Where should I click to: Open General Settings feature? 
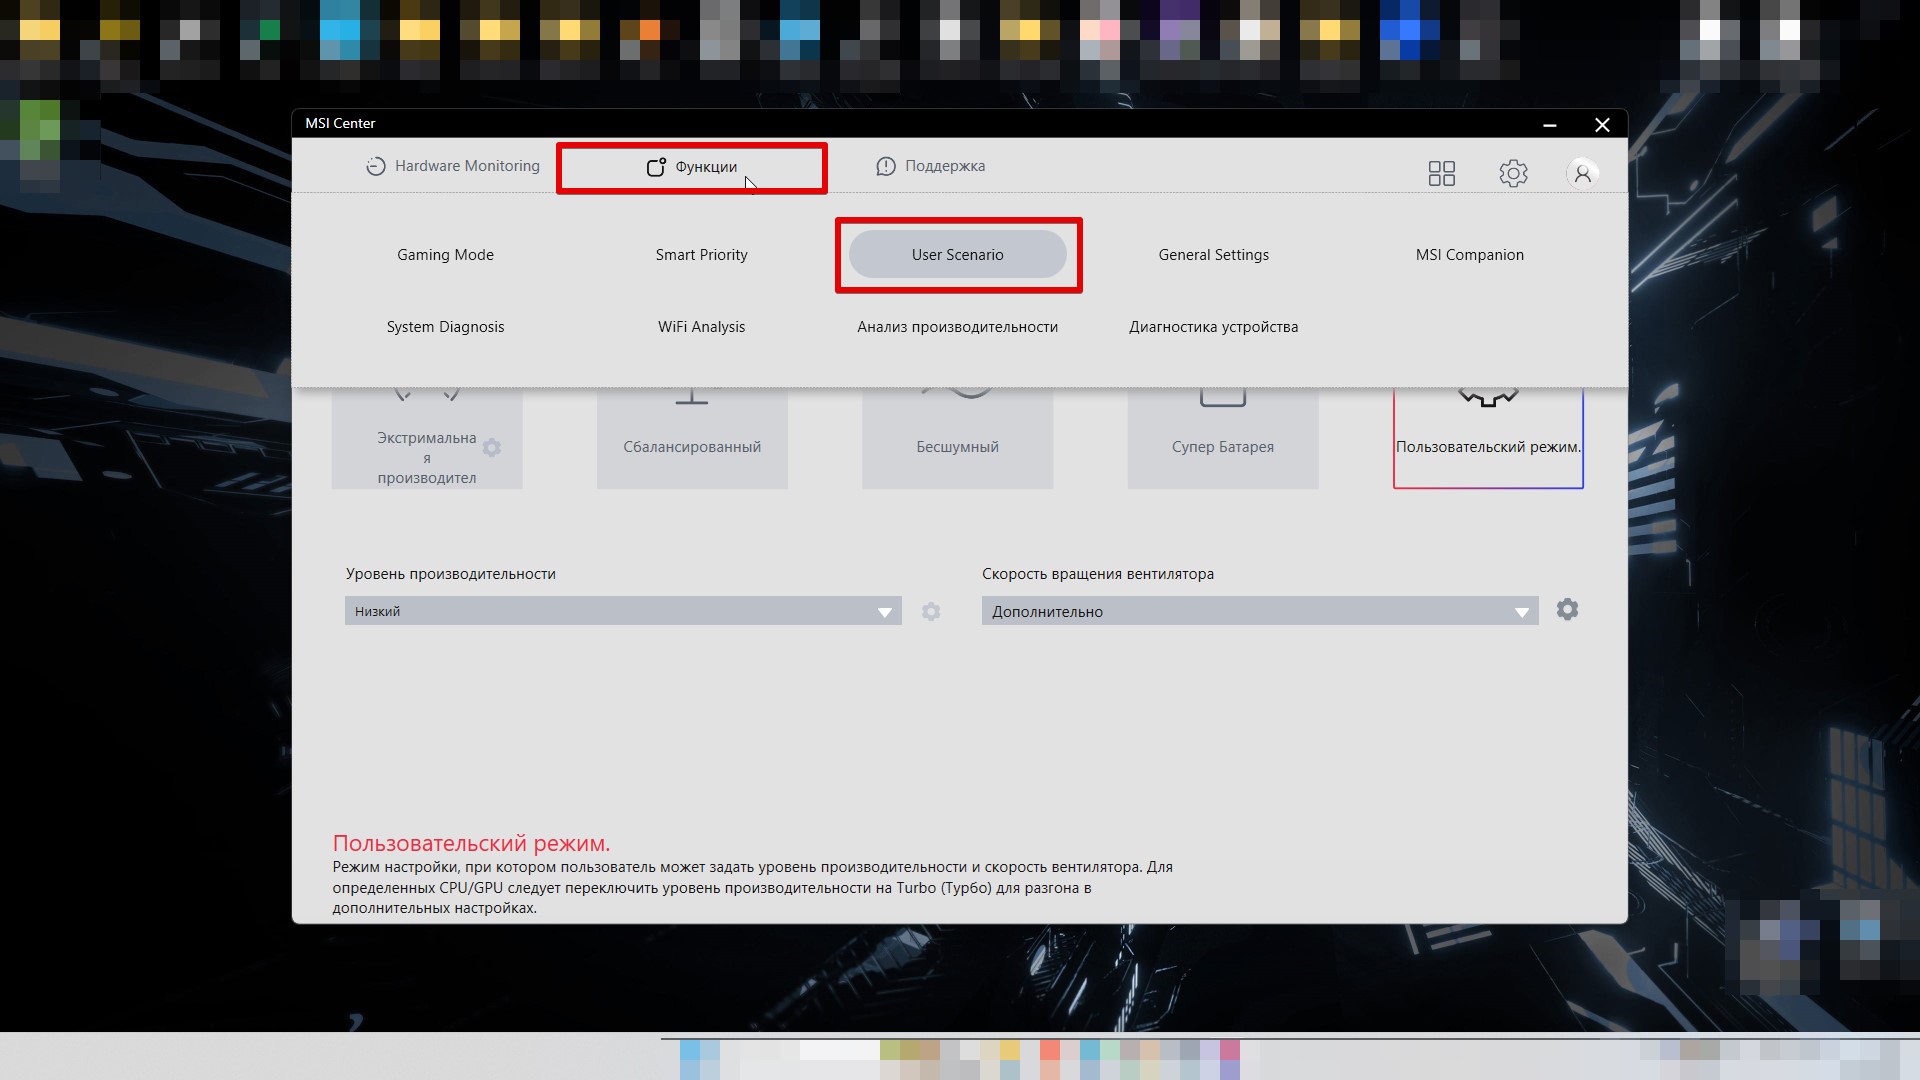(1213, 255)
